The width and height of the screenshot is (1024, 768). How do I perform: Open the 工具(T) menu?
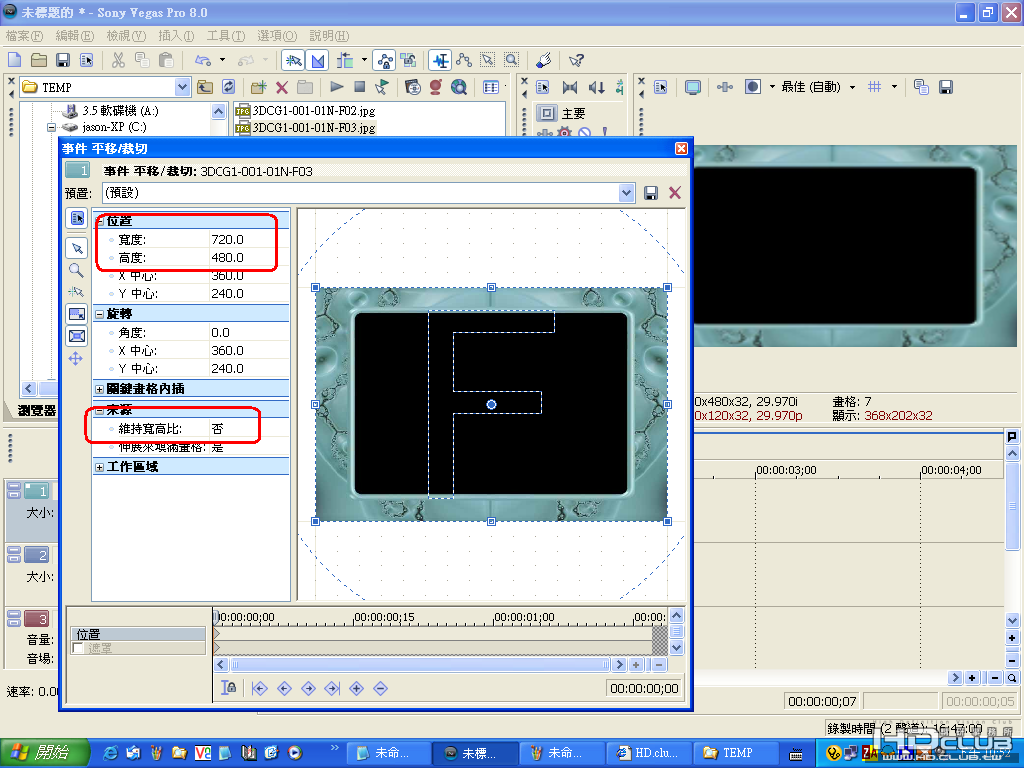tap(226, 36)
